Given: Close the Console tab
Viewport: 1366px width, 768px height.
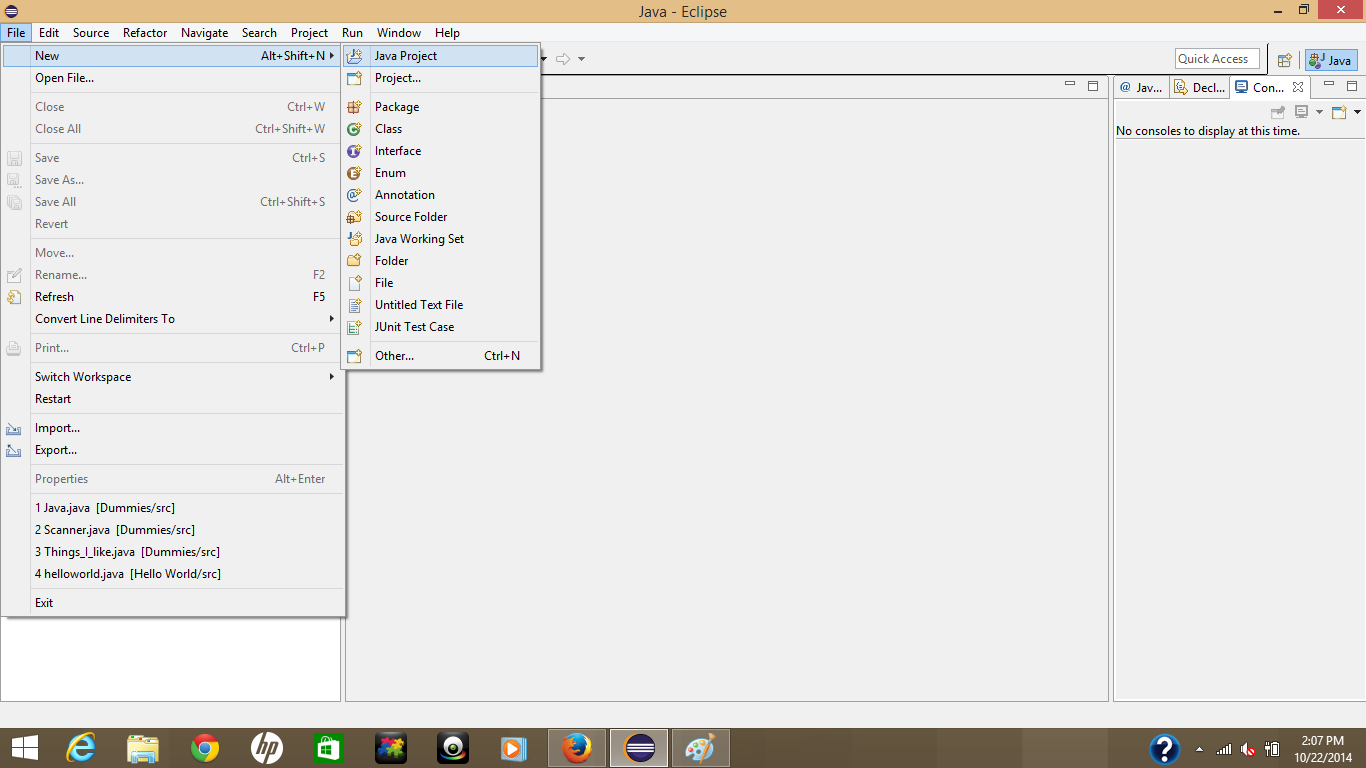Looking at the screenshot, I should (x=1298, y=87).
